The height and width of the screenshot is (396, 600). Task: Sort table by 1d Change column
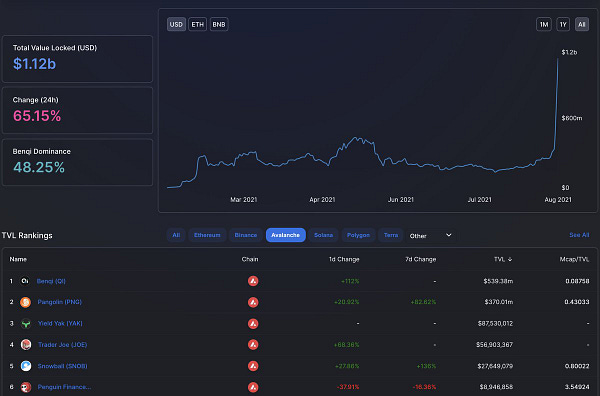344,259
